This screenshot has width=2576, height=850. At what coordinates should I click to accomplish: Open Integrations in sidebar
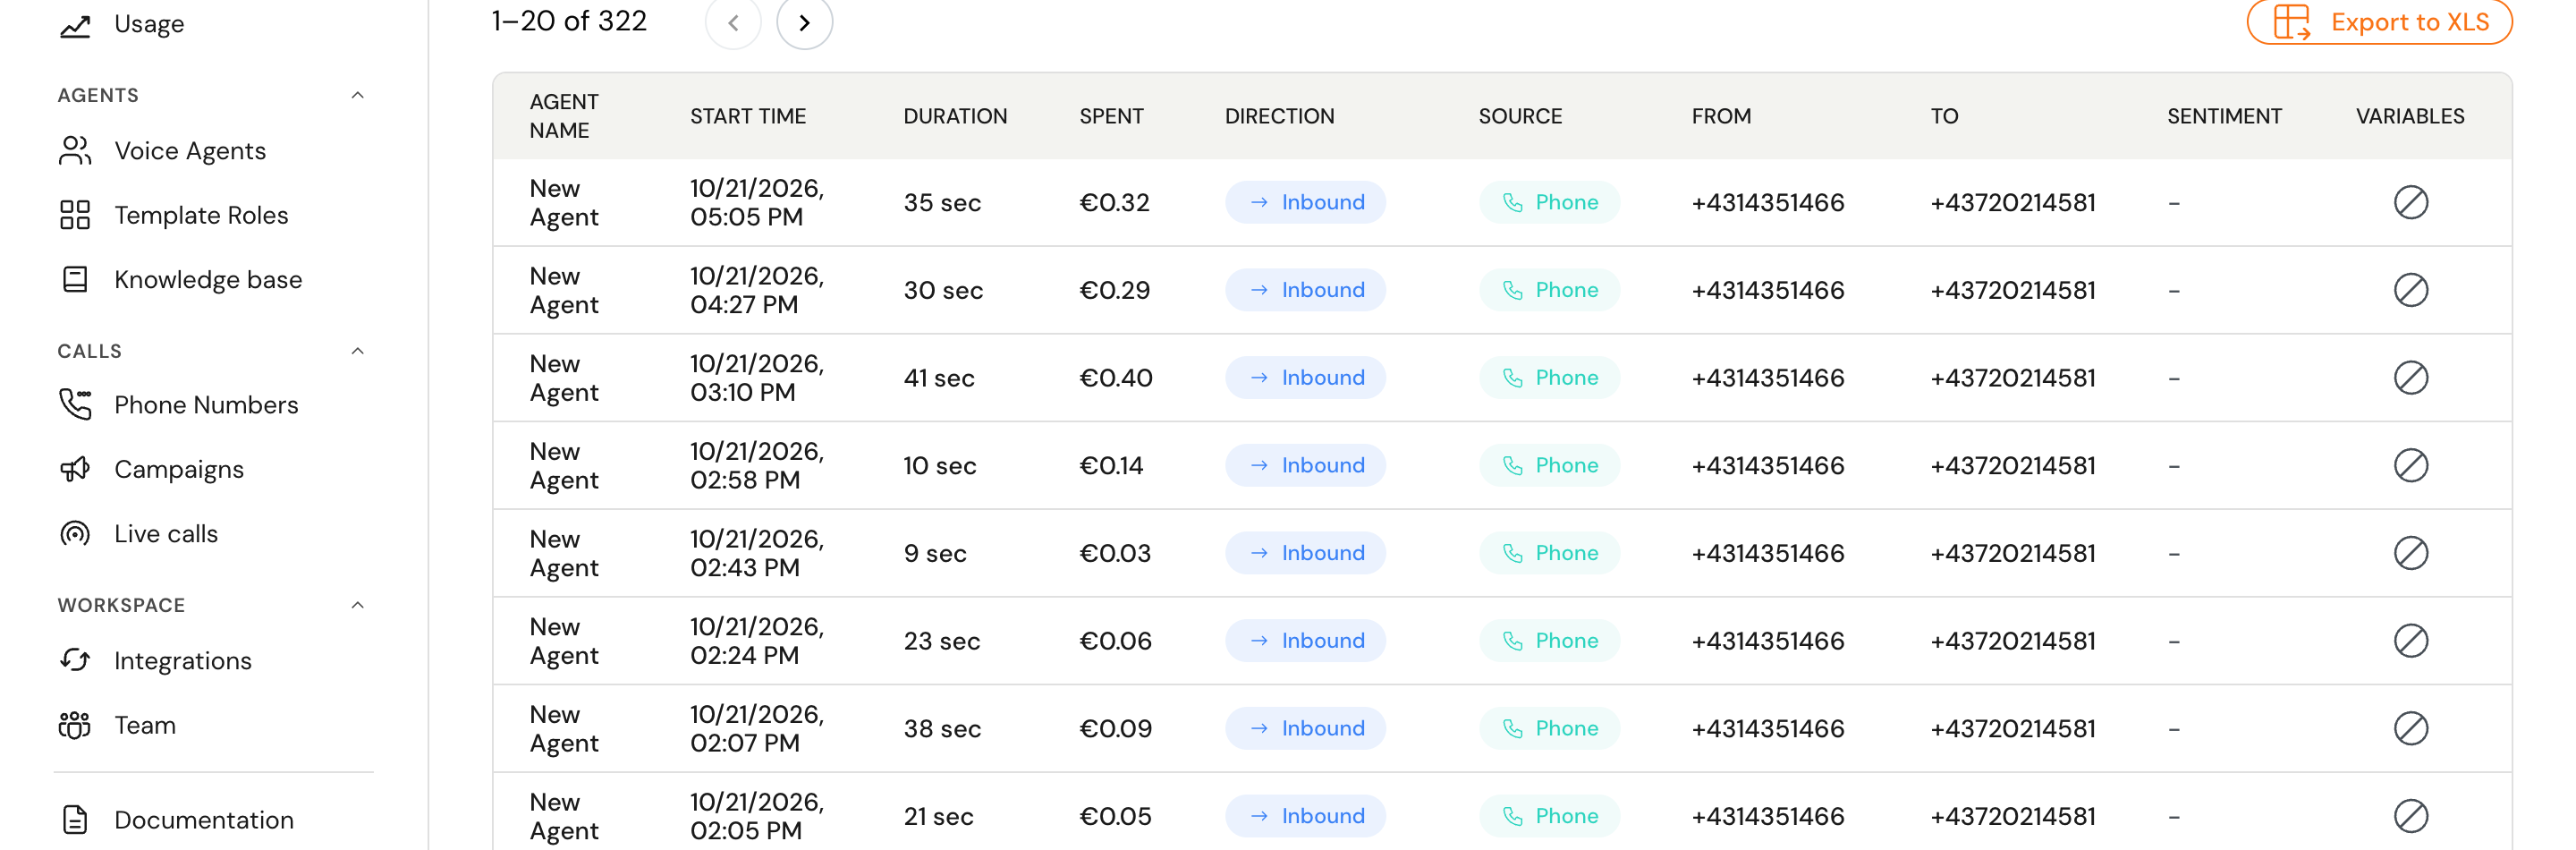pyautogui.click(x=183, y=660)
